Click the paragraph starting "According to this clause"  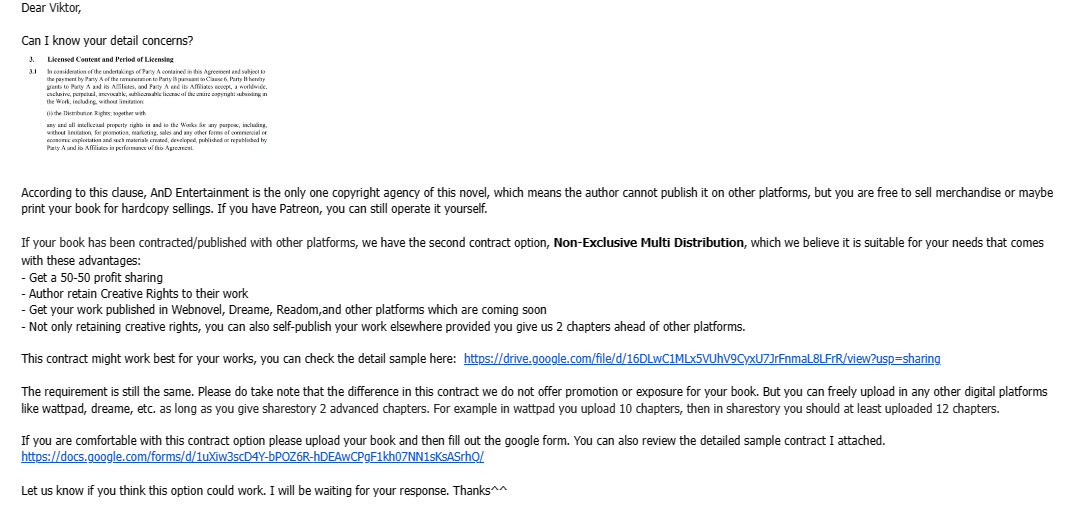(x=400, y=192)
